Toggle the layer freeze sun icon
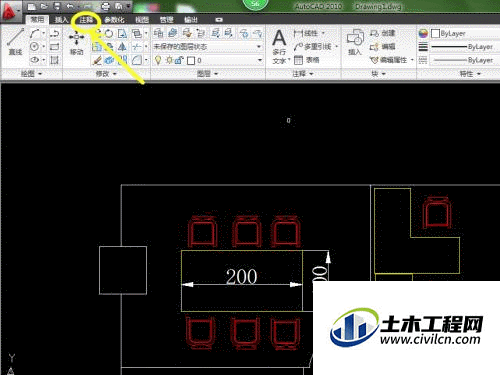 169,60
